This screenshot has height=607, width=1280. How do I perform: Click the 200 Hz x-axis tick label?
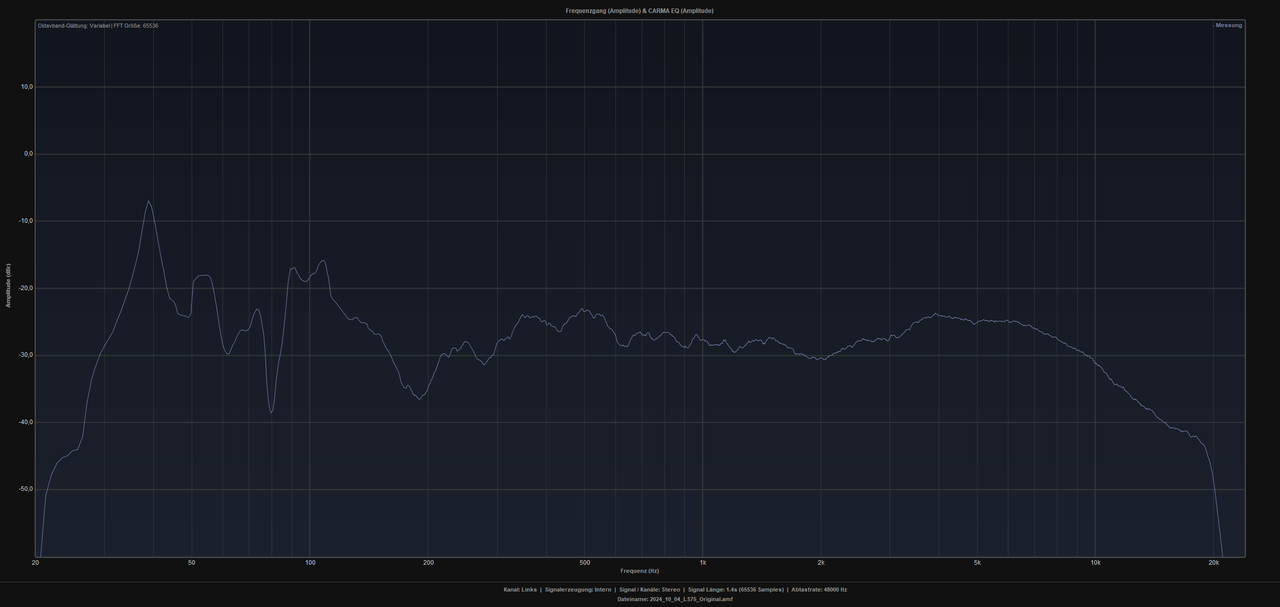[x=428, y=563]
